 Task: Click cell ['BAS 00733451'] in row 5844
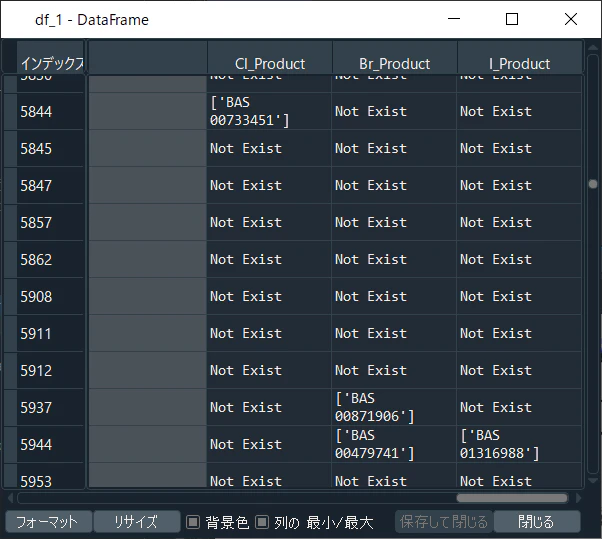tap(269, 111)
